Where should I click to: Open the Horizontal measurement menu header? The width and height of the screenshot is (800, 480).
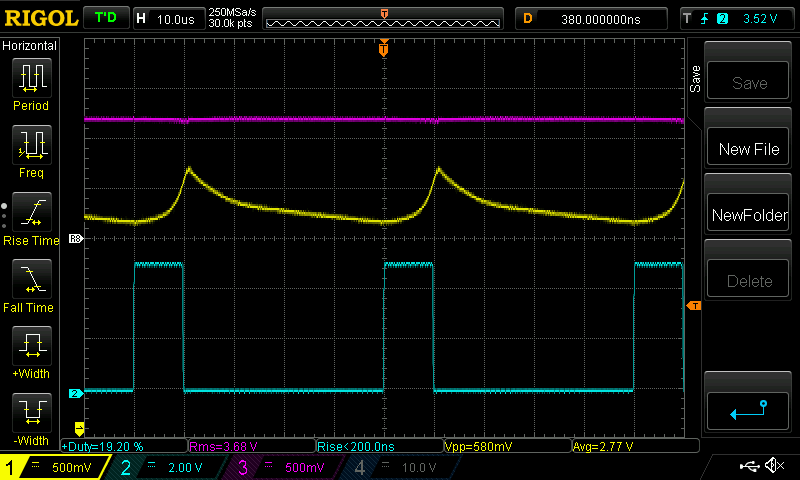(30, 46)
